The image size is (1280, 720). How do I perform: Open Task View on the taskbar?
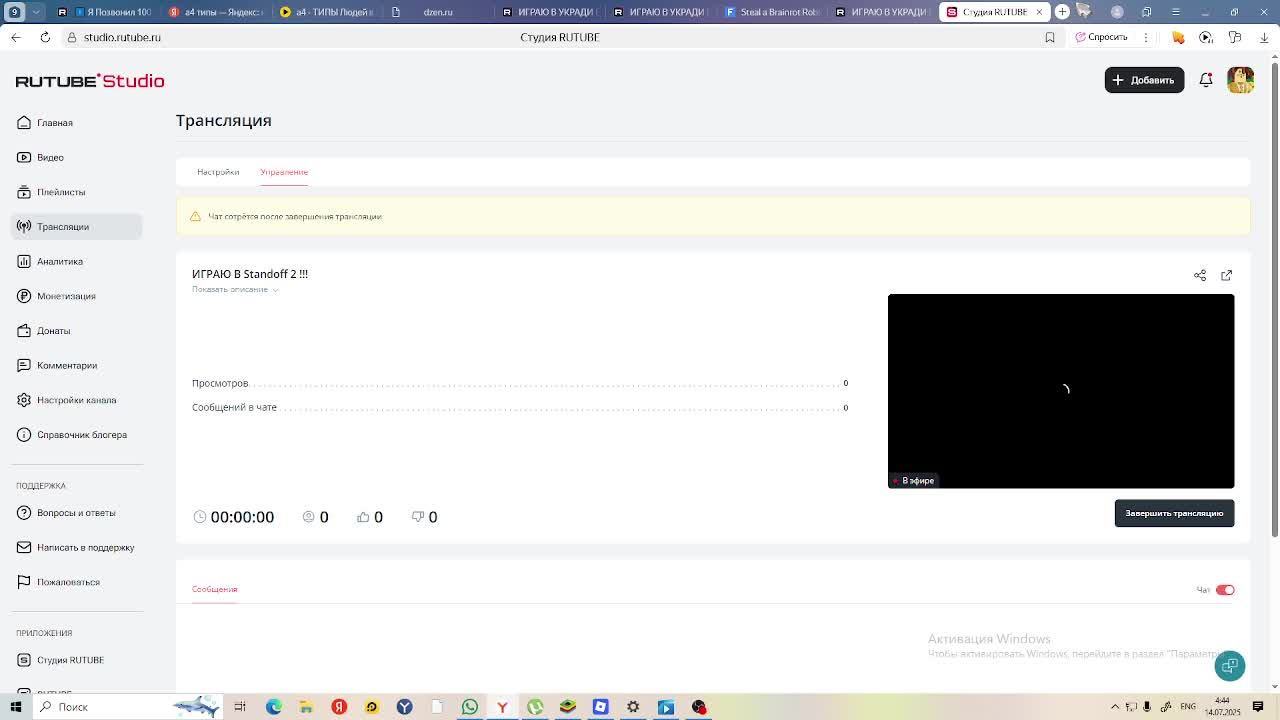[x=240, y=707]
